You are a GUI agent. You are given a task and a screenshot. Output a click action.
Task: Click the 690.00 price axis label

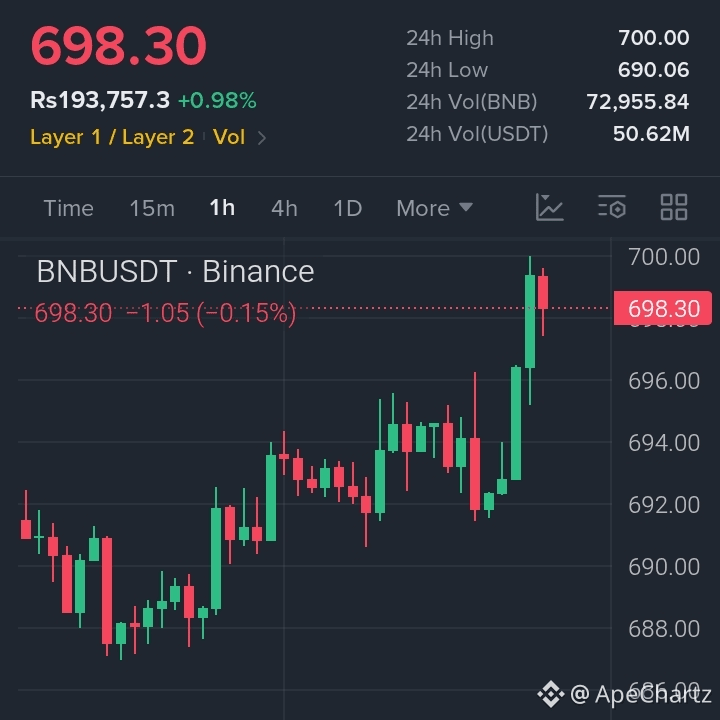pos(664,567)
